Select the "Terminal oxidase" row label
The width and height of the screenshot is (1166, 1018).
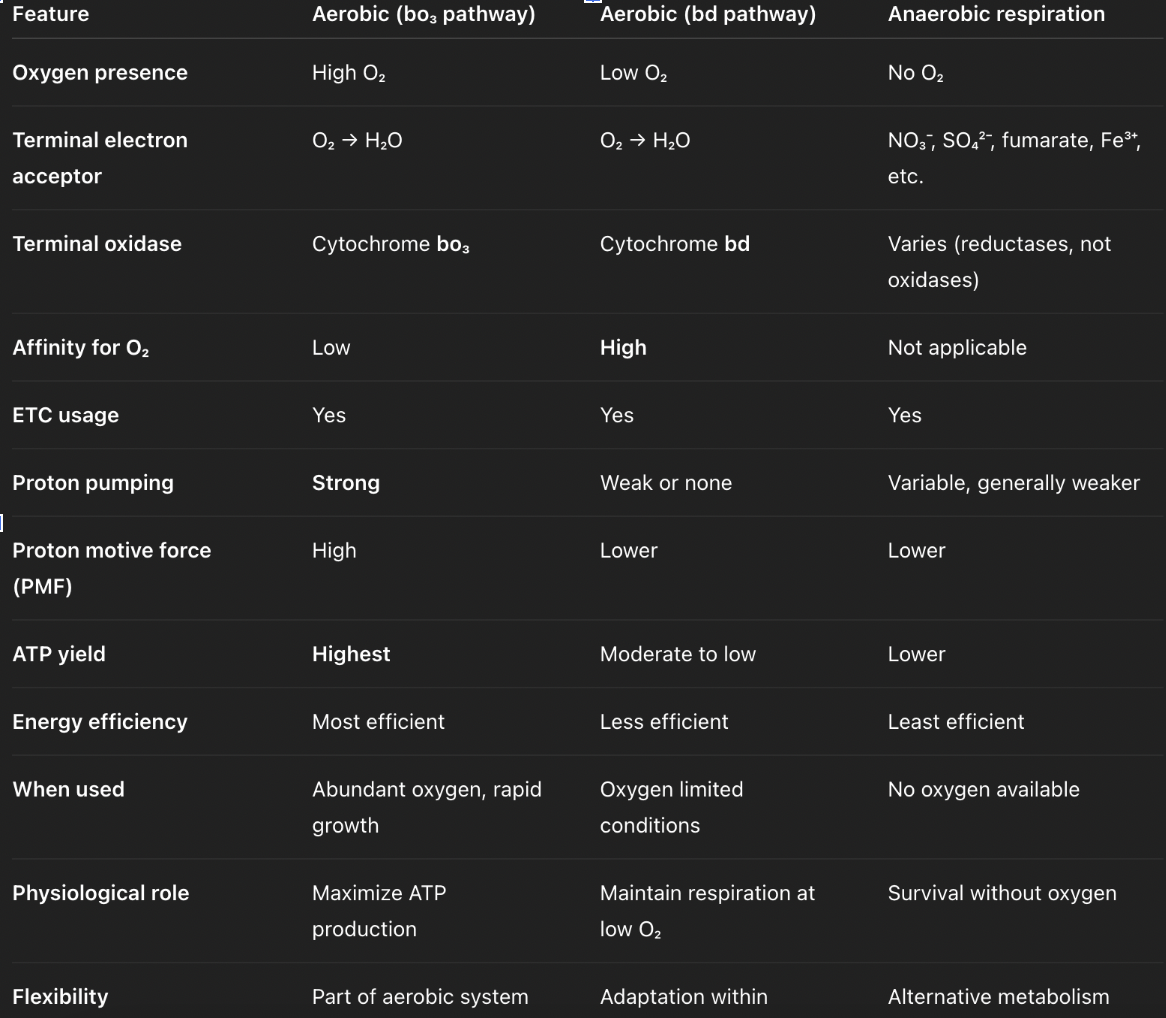click(97, 244)
